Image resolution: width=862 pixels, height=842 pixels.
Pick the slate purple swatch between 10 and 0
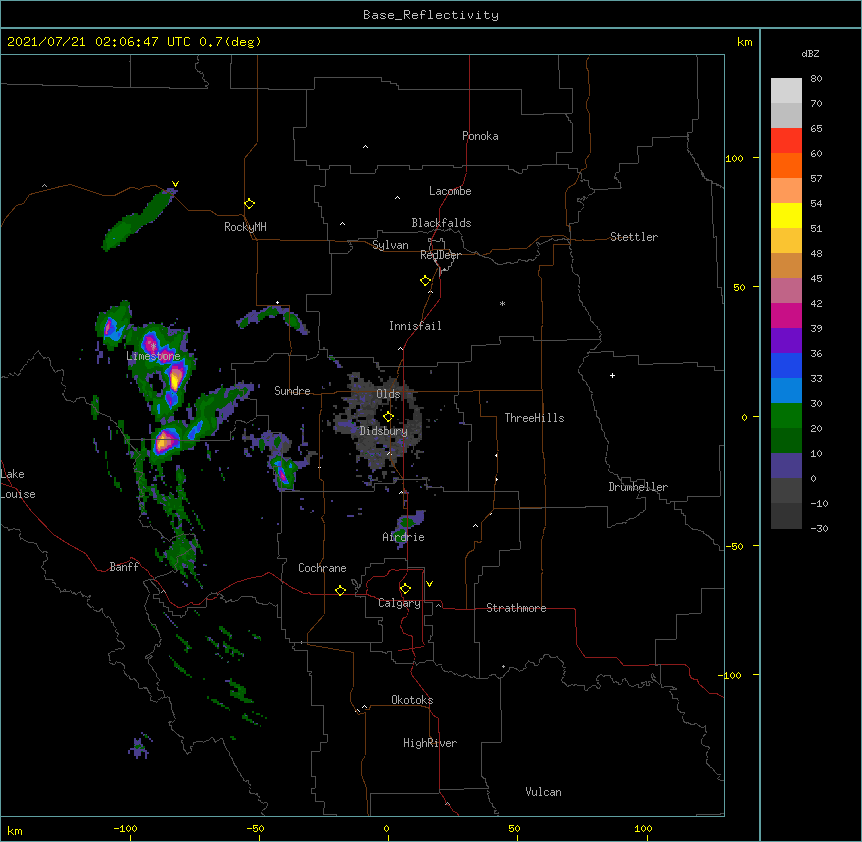click(x=786, y=466)
